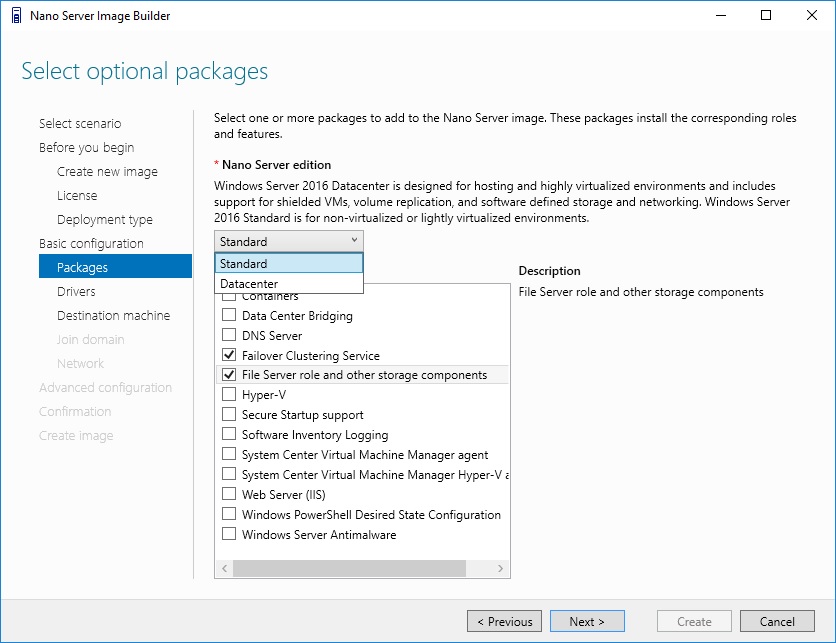Enable Windows Server Antimalware checkbox
Image resolution: width=836 pixels, height=643 pixels.
229,534
